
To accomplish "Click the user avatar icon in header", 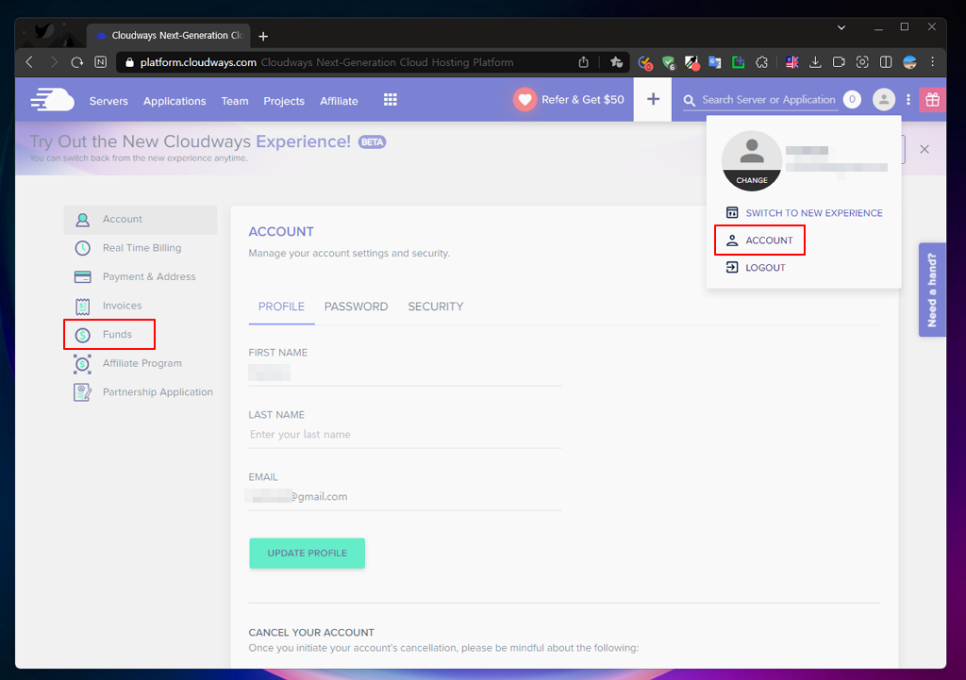I will (x=883, y=99).
